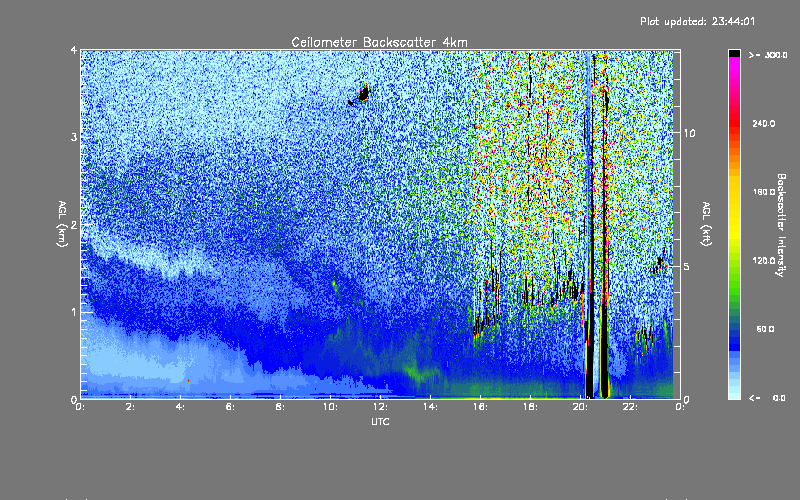Viewport: 800px width, 500px height.
Task: Click the '60.0' colorbar value
Action: click(x=765, y=329)
